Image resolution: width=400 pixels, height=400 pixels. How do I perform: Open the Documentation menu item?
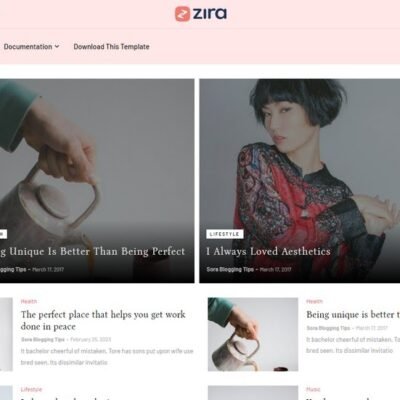coord(28,47)
